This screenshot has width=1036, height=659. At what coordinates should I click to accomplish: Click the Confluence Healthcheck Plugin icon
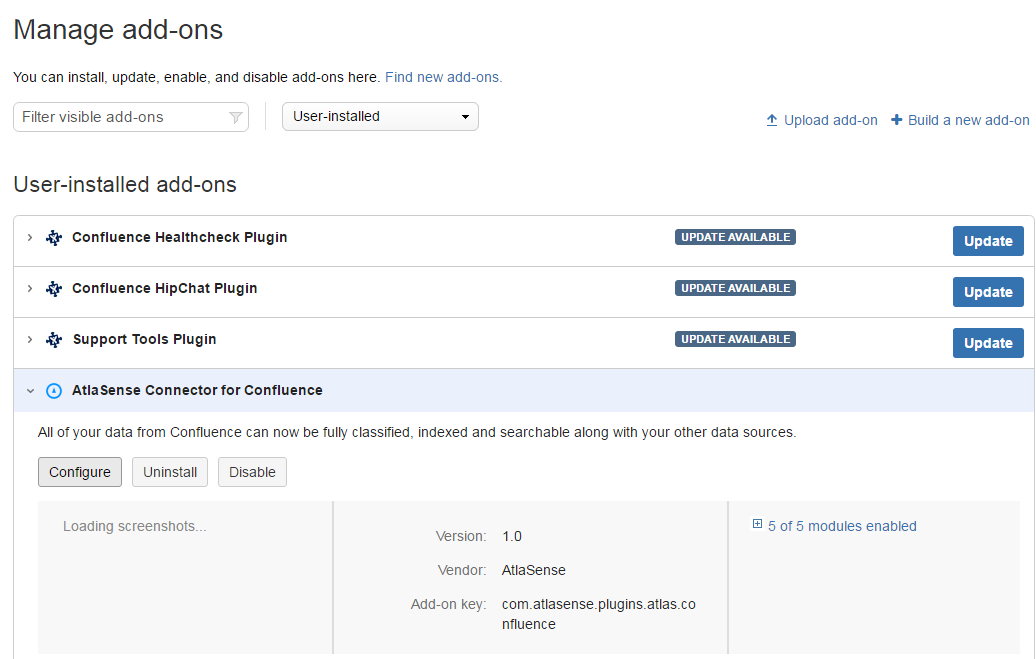click(x=54, y=238)
